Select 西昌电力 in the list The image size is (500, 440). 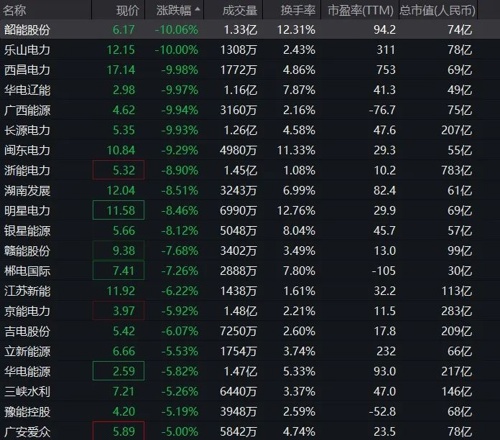pos(27,70)
